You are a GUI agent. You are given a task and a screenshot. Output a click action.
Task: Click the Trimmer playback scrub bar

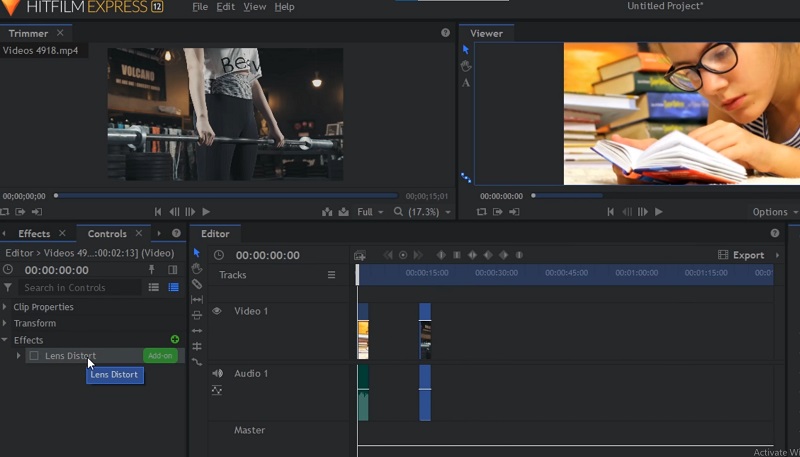(225, 196)
